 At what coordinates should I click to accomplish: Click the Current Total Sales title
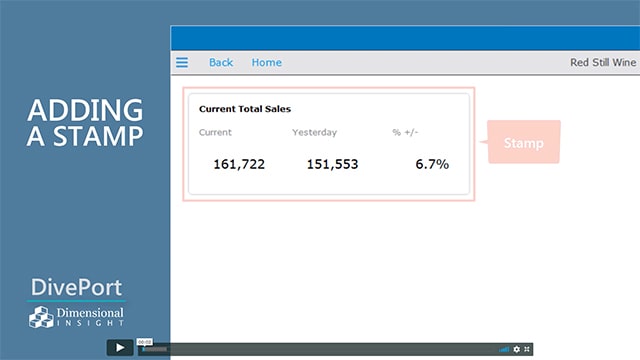tap(245, 109)
